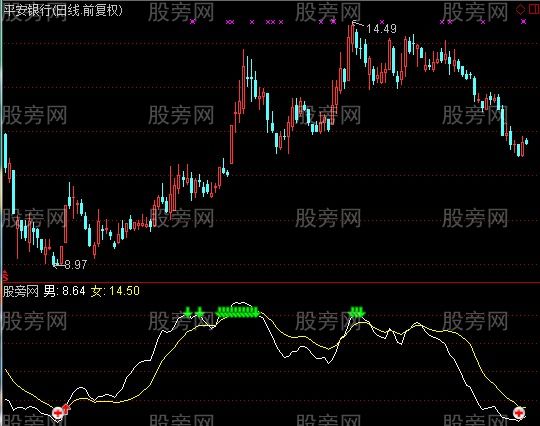Click the red cross marker at indicator's right end
The width and height of the screenshot is (540, 426).
tap(519, 413)
